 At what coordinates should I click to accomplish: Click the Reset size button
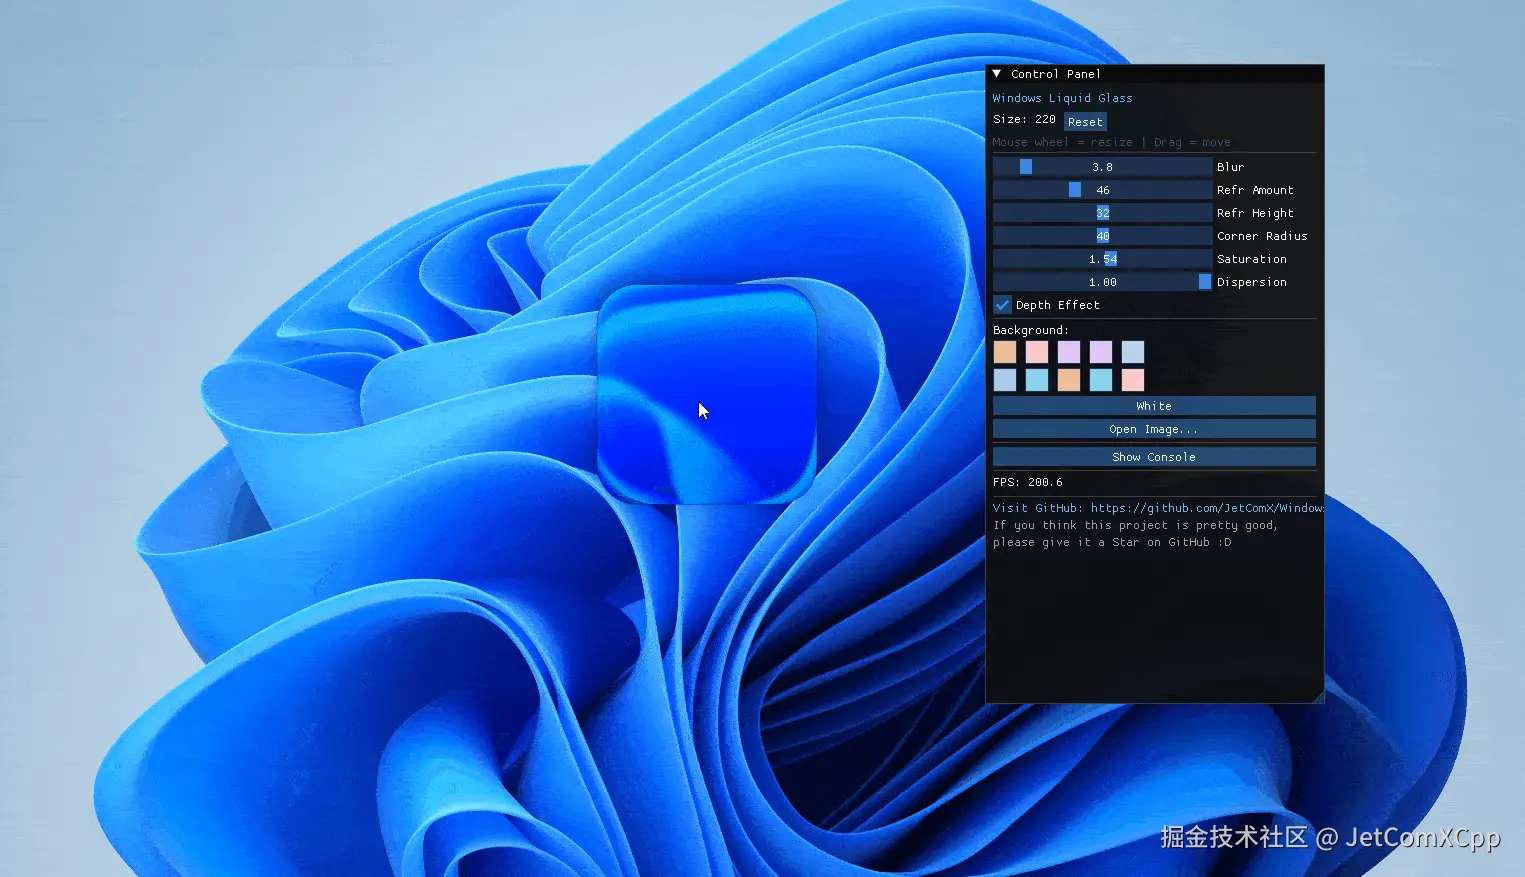(1085, 122)
